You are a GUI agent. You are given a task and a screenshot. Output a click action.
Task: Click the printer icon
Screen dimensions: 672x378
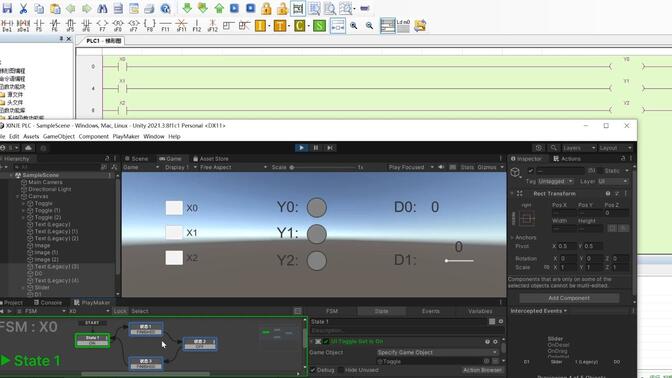[149, 8]
